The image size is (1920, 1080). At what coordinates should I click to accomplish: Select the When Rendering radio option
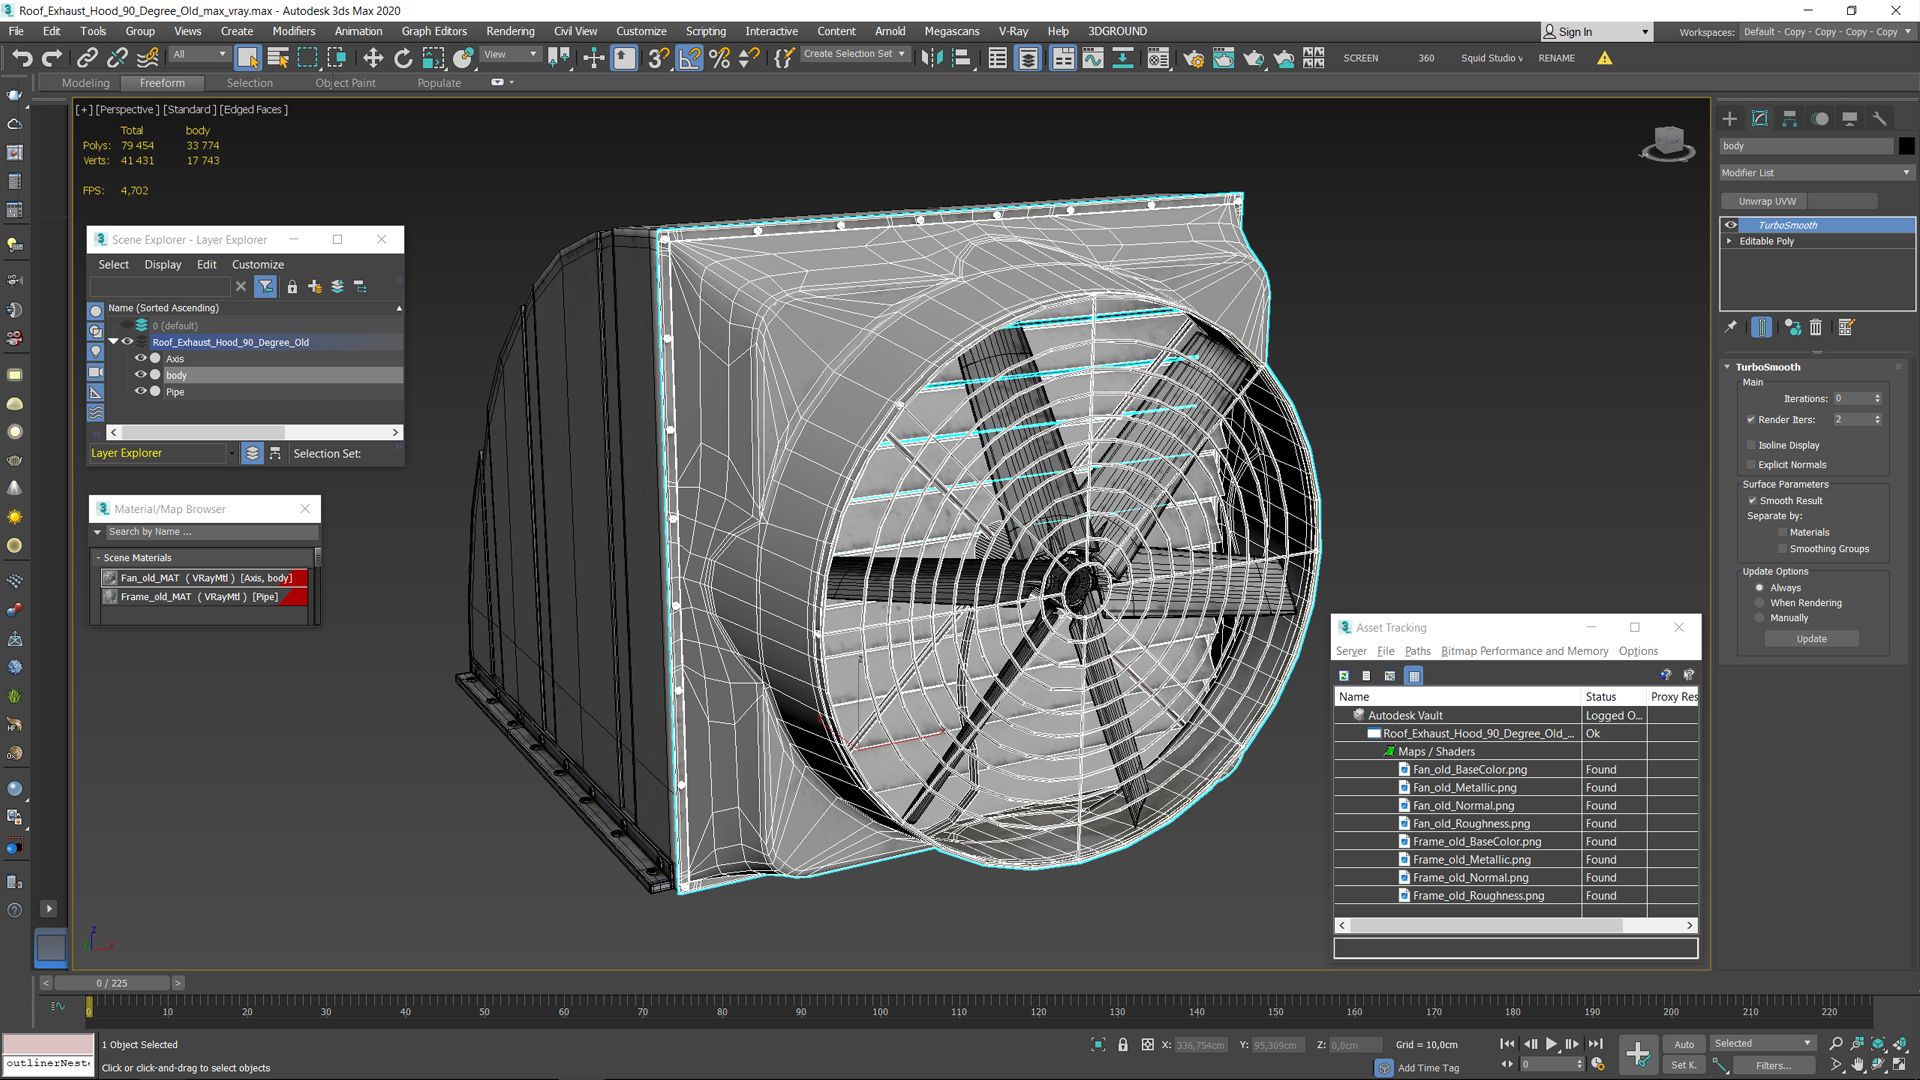tap(1760, 603)
